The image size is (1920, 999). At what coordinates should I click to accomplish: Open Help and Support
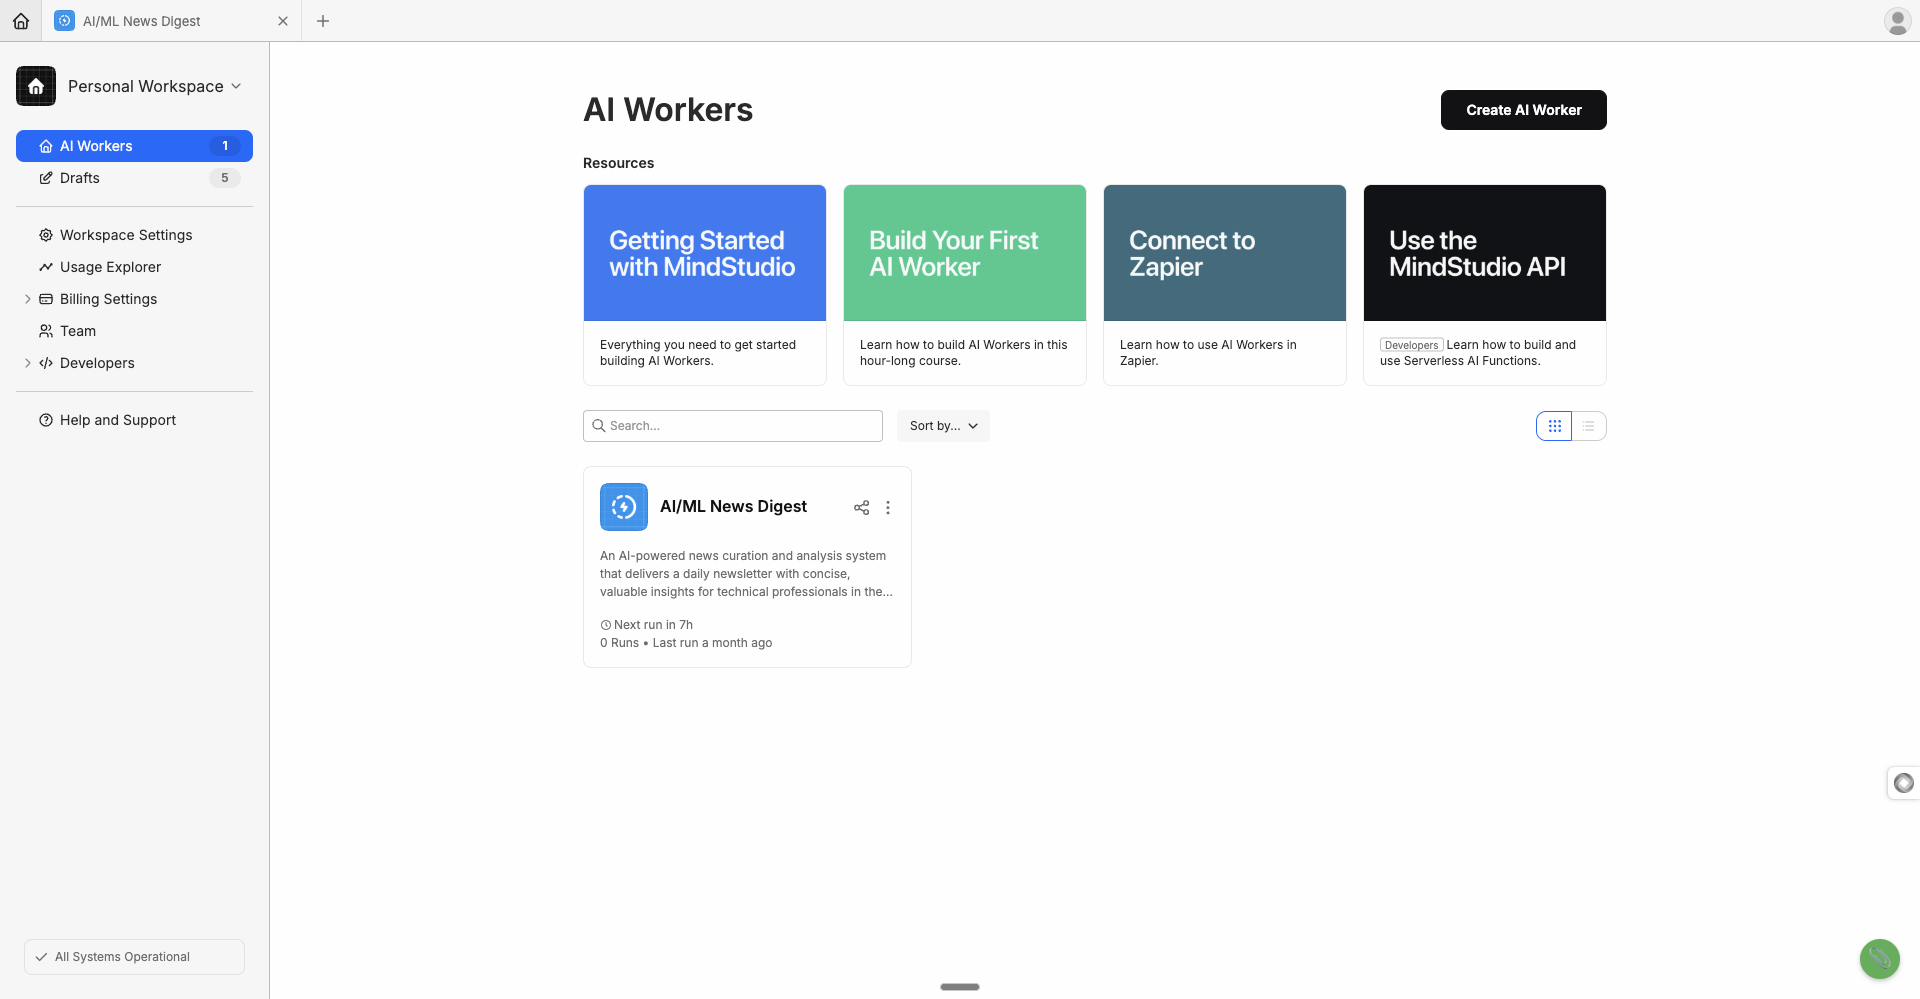(x=117, y=420)
